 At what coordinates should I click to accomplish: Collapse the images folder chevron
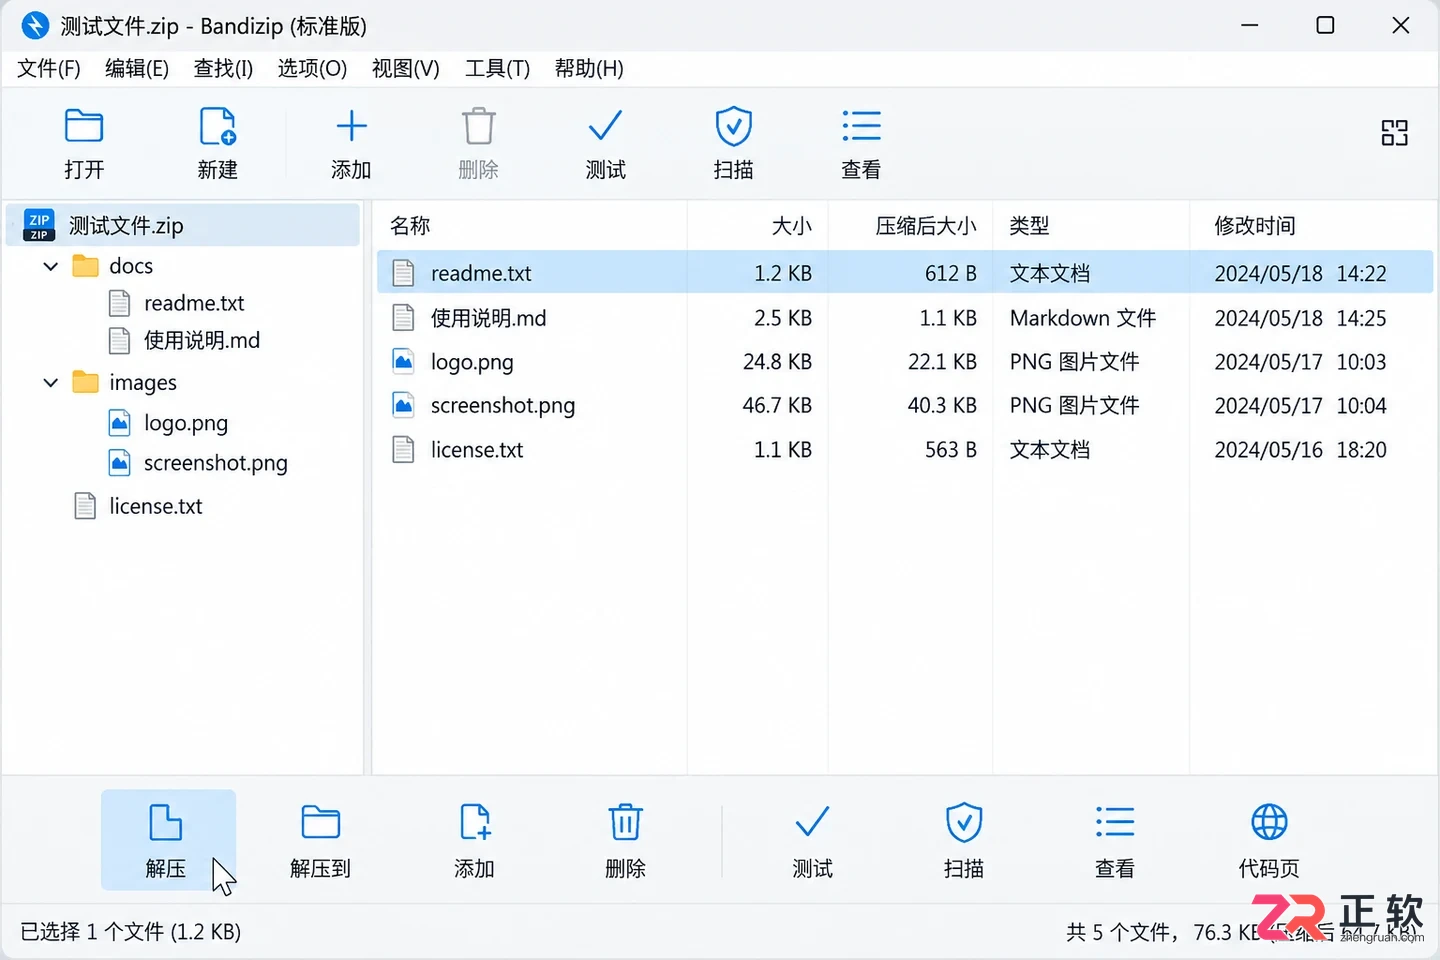pos(51,383)
